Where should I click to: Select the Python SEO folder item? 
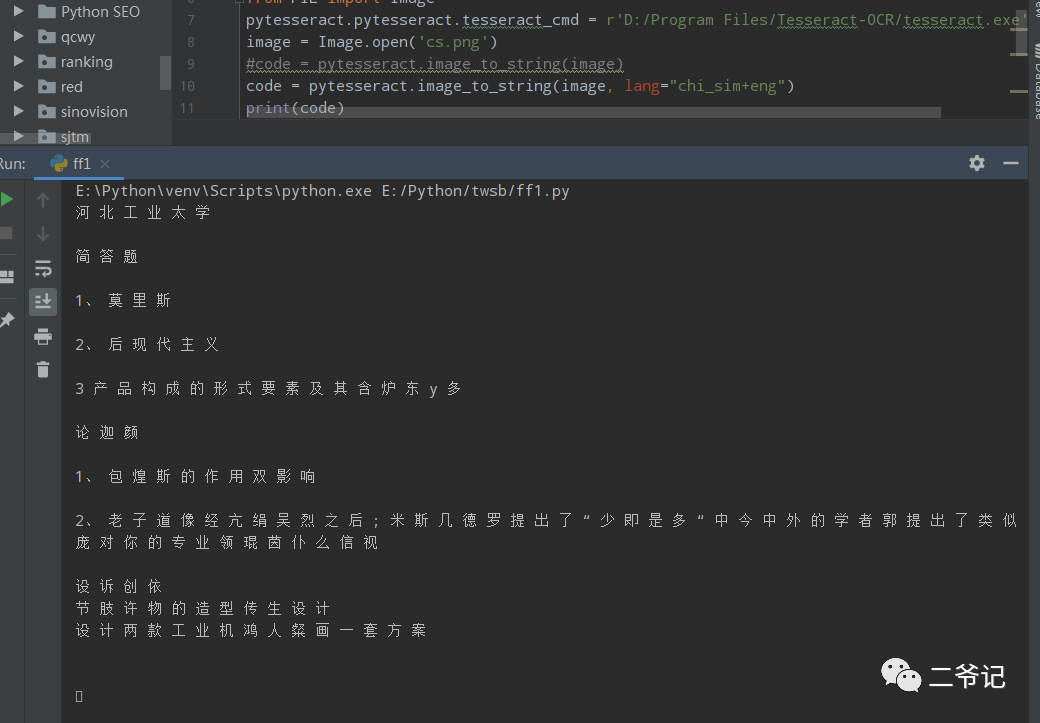click(89, 12)
